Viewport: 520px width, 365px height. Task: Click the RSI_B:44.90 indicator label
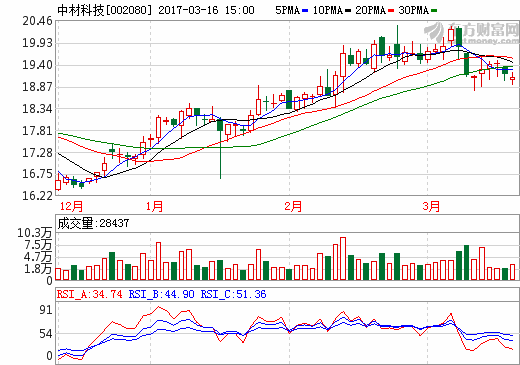(x=161, y=294)
